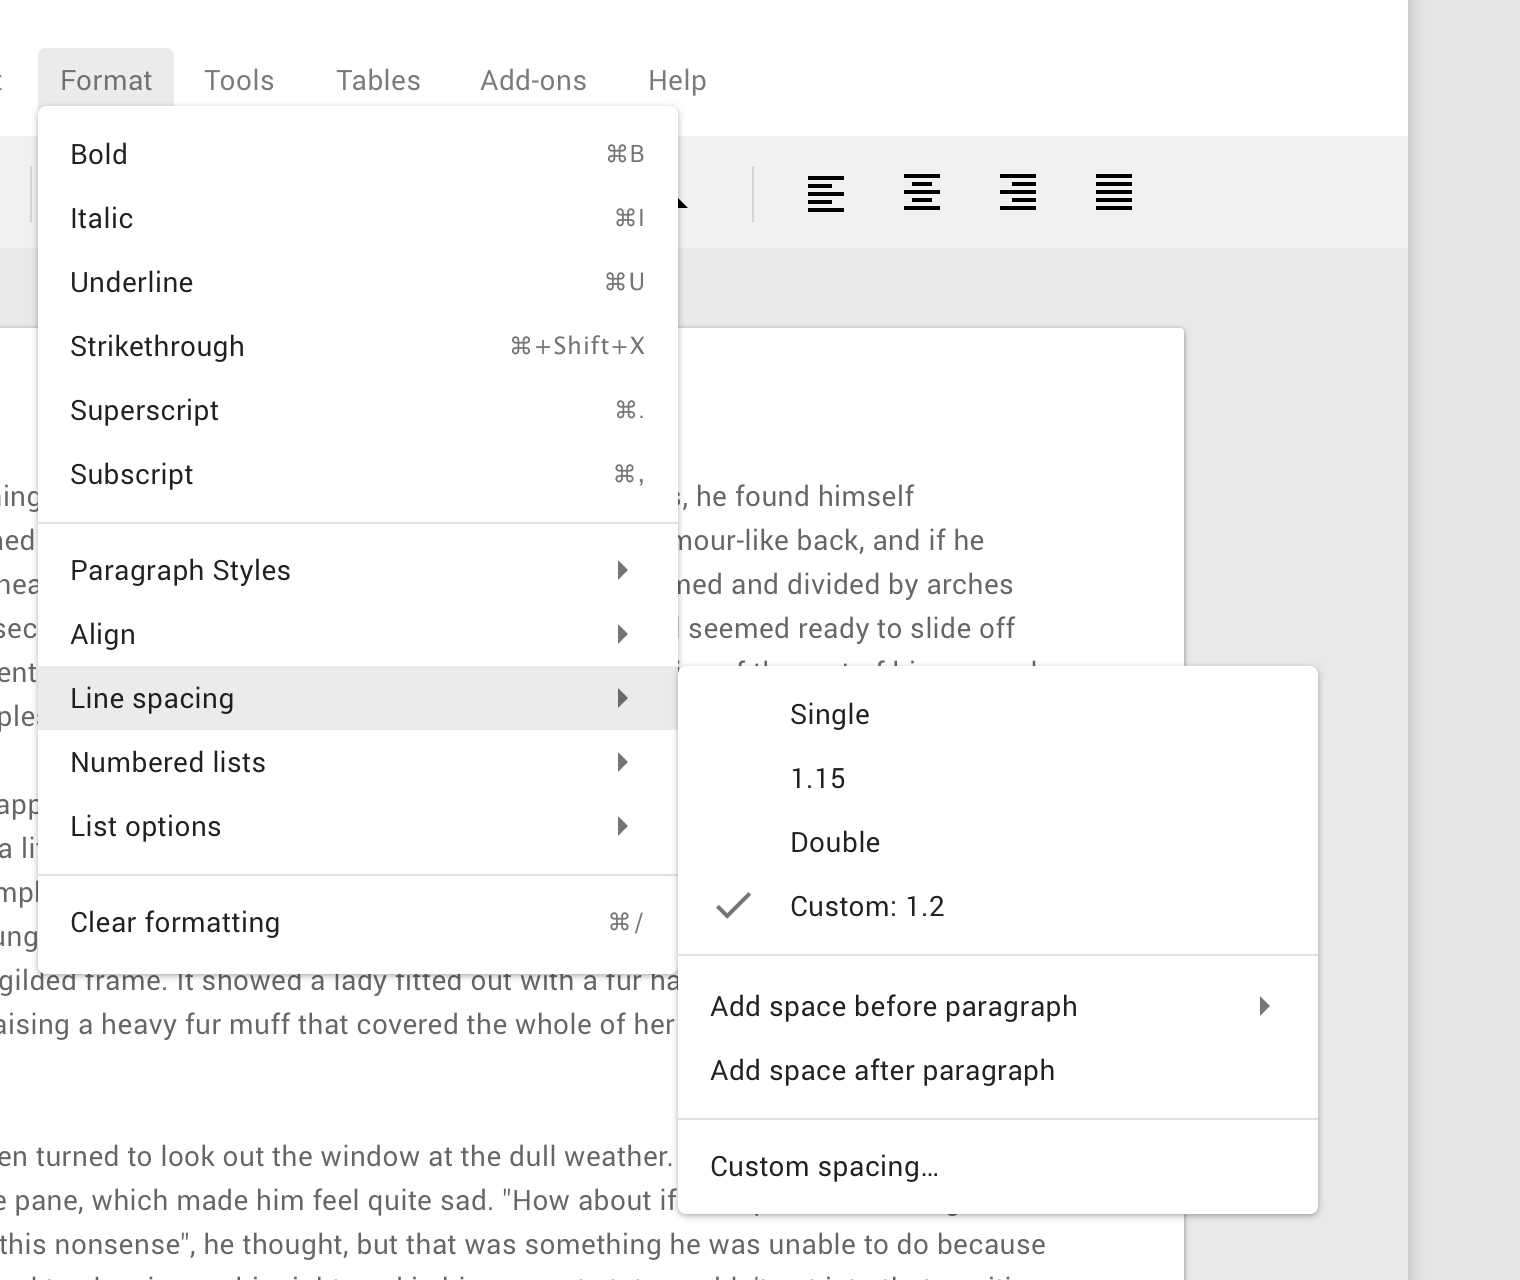Set line spacing to Double

click(x=834, y=842)
